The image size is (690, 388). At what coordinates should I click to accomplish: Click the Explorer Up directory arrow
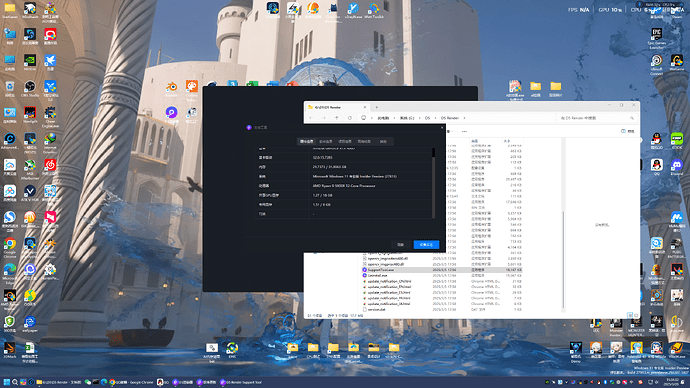click(x=337, y=118)
